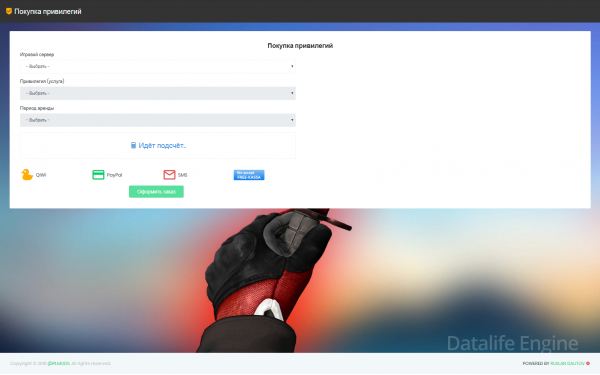
Task: Click the blue FREE-KASSA badge
Action: tap(249, 175)
